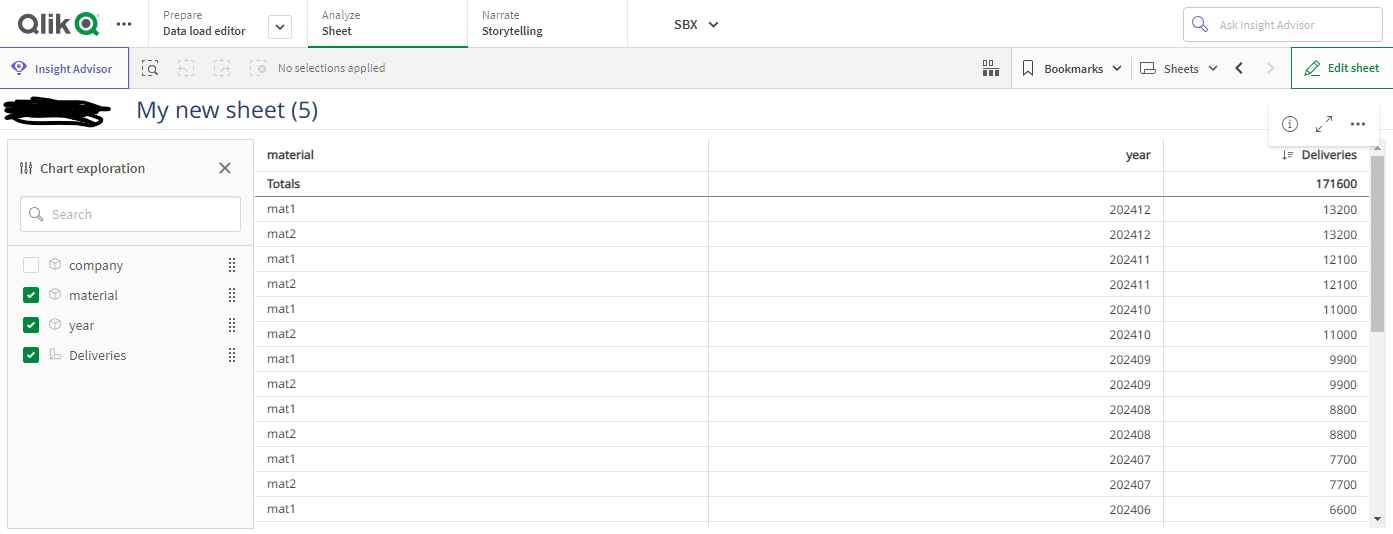1393x534 pixels.
Task: Open the Bookmarks dropdown
Action: point(1071,68)
